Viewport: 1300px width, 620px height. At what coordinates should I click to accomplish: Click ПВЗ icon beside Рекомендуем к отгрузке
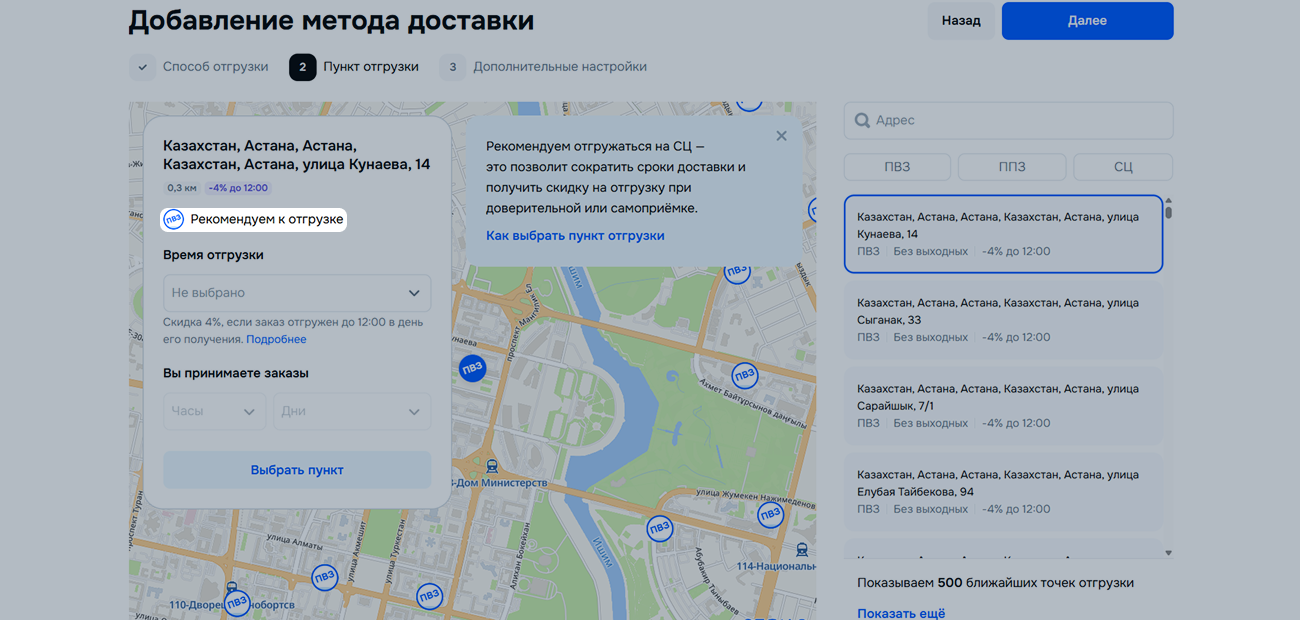[174, 219]
